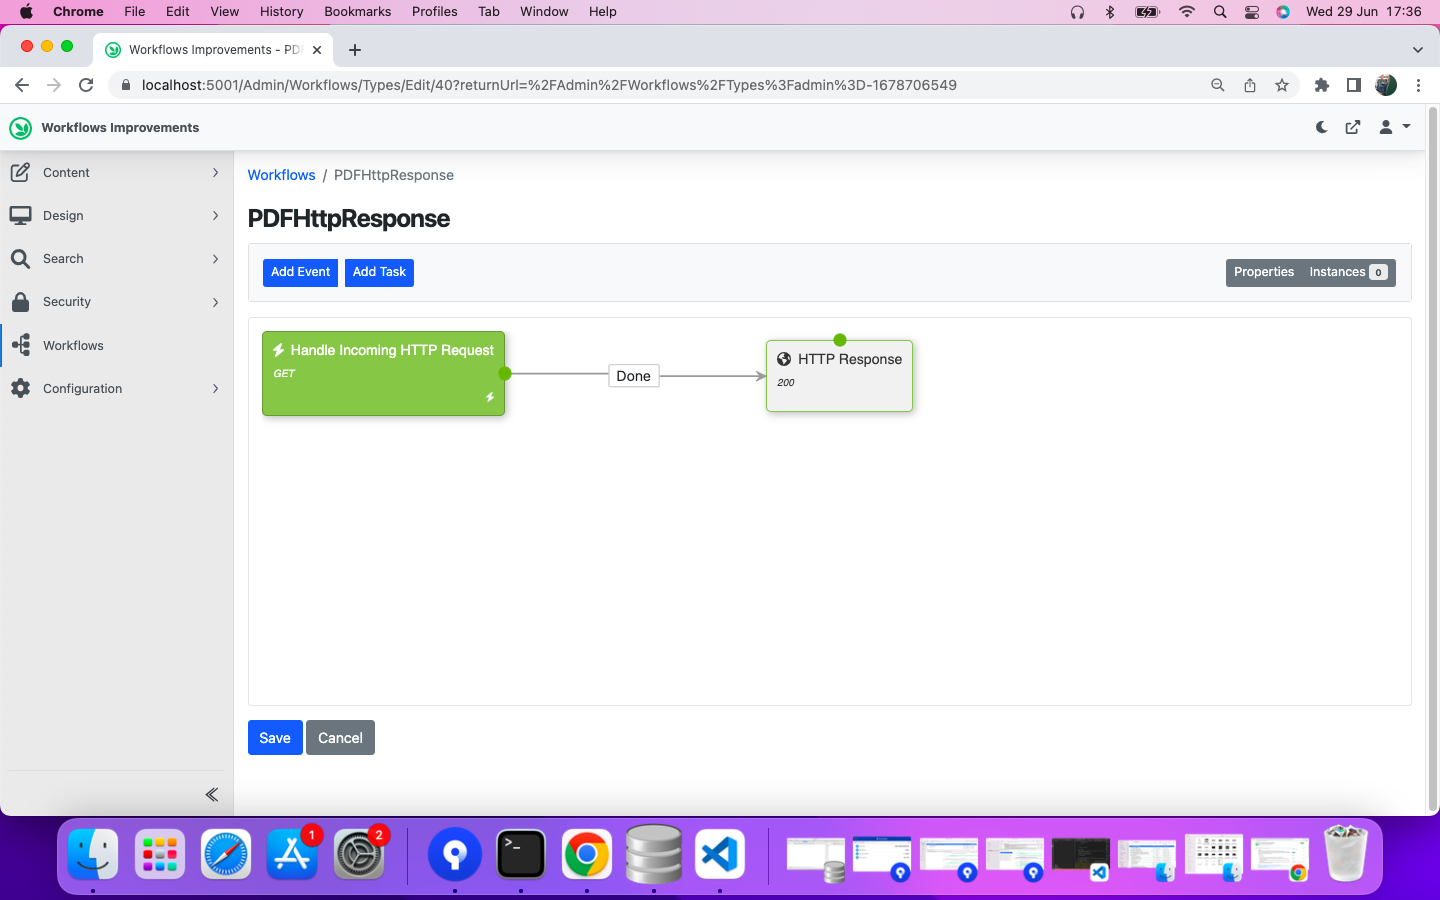Image resolution: width=1440 pixels, height=900 pixels.
Task: Open Control Center in menu bar
Action: pos(1252,12)
